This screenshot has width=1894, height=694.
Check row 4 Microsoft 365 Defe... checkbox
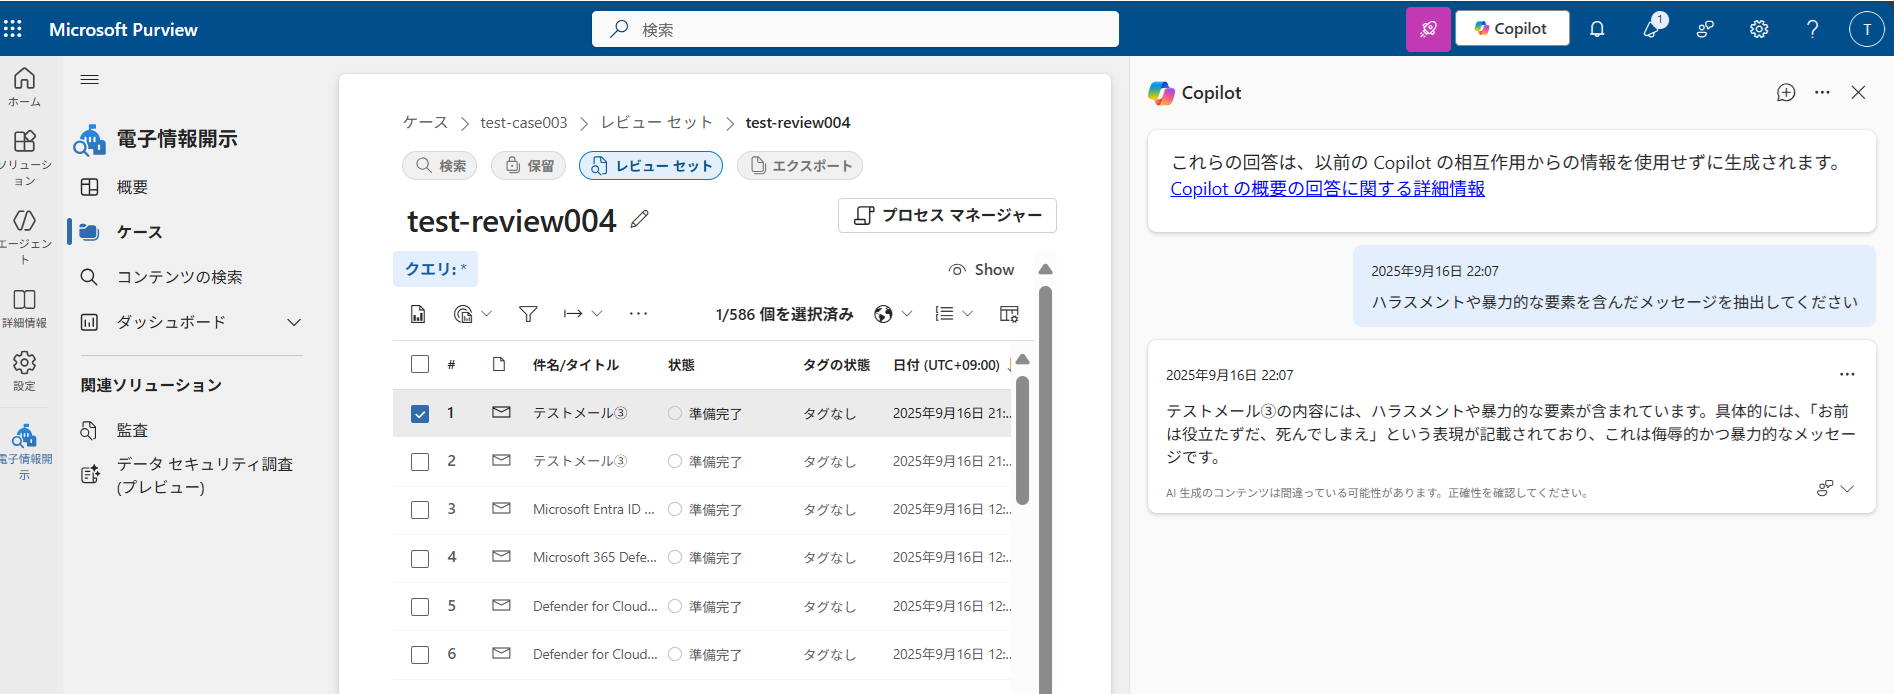point(420,558)
